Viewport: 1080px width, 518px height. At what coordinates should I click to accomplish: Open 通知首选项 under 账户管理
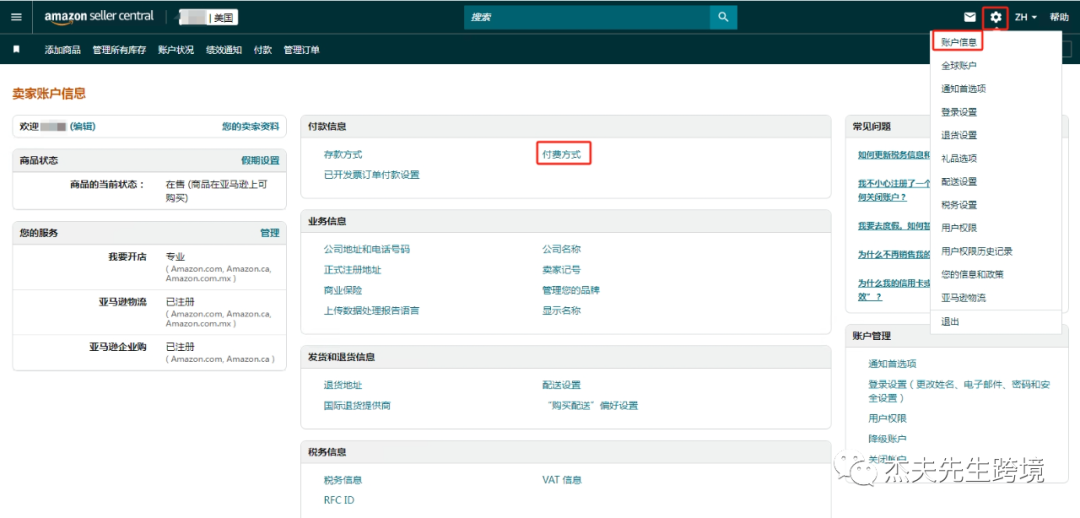(892, 364)
